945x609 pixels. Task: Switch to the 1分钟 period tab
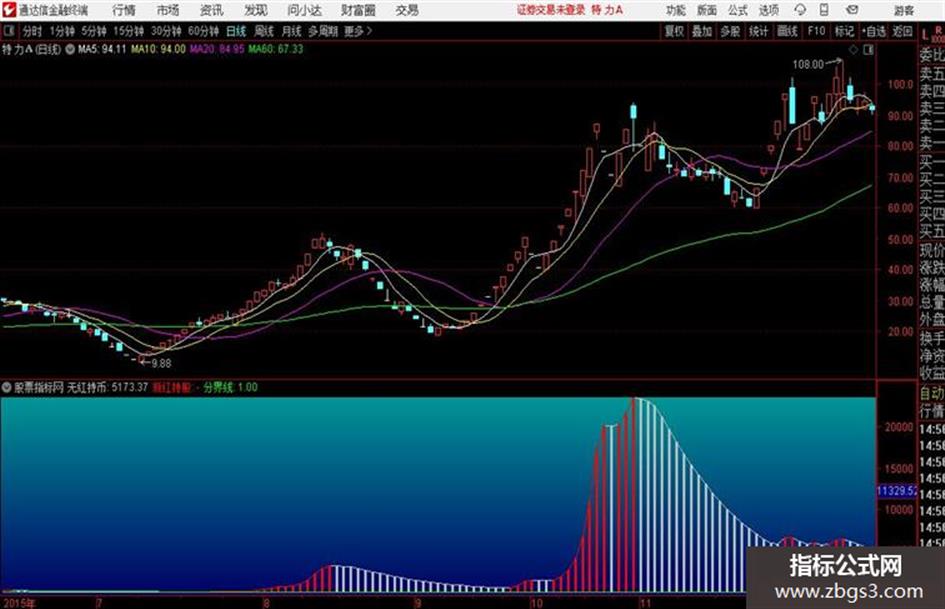62,31
